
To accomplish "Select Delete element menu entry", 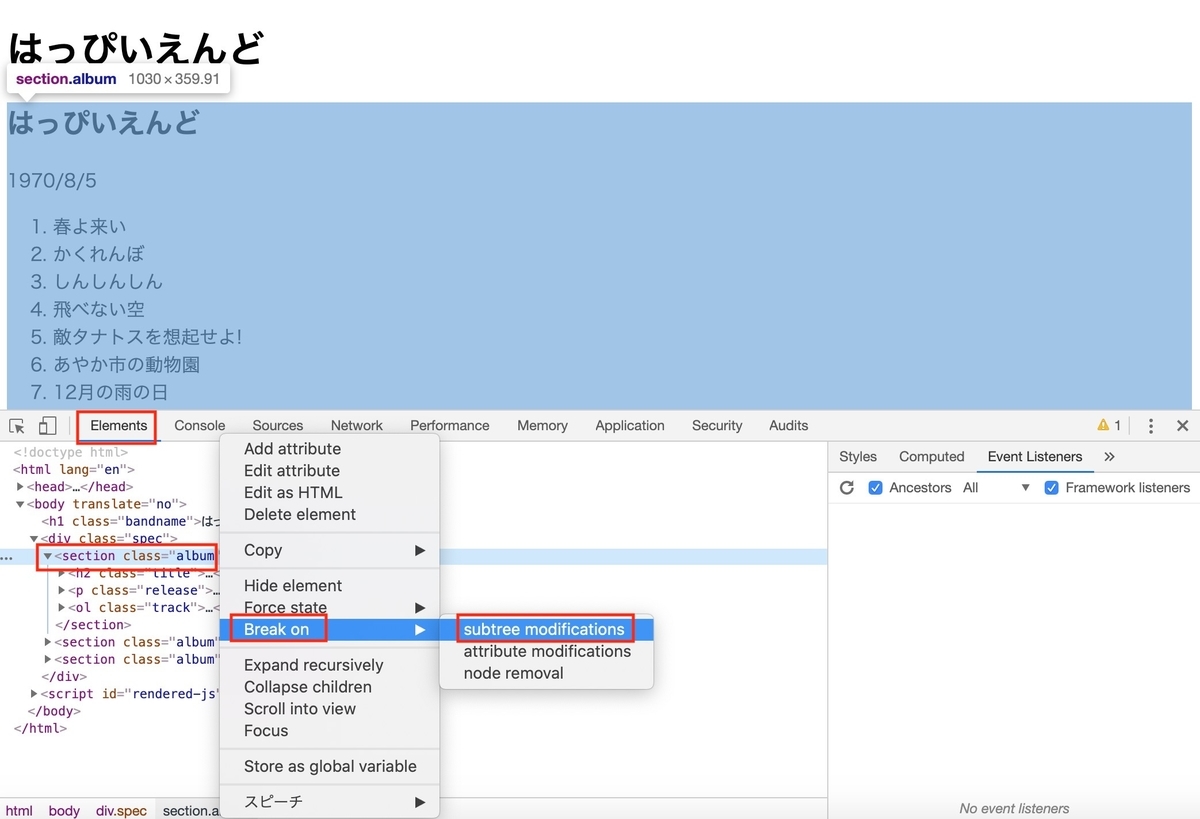I will click(x=330, y=515).
